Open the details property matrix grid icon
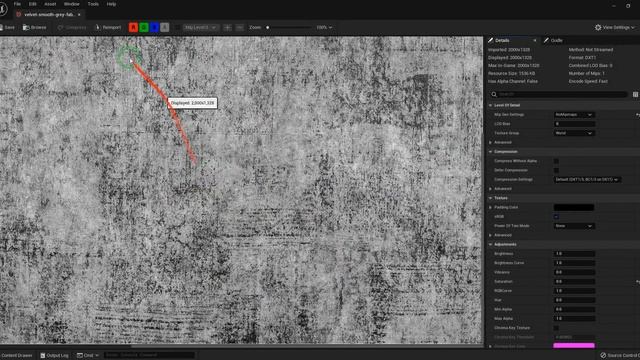The width and height of the screenshot is (640, 360). tap(635, 94)
